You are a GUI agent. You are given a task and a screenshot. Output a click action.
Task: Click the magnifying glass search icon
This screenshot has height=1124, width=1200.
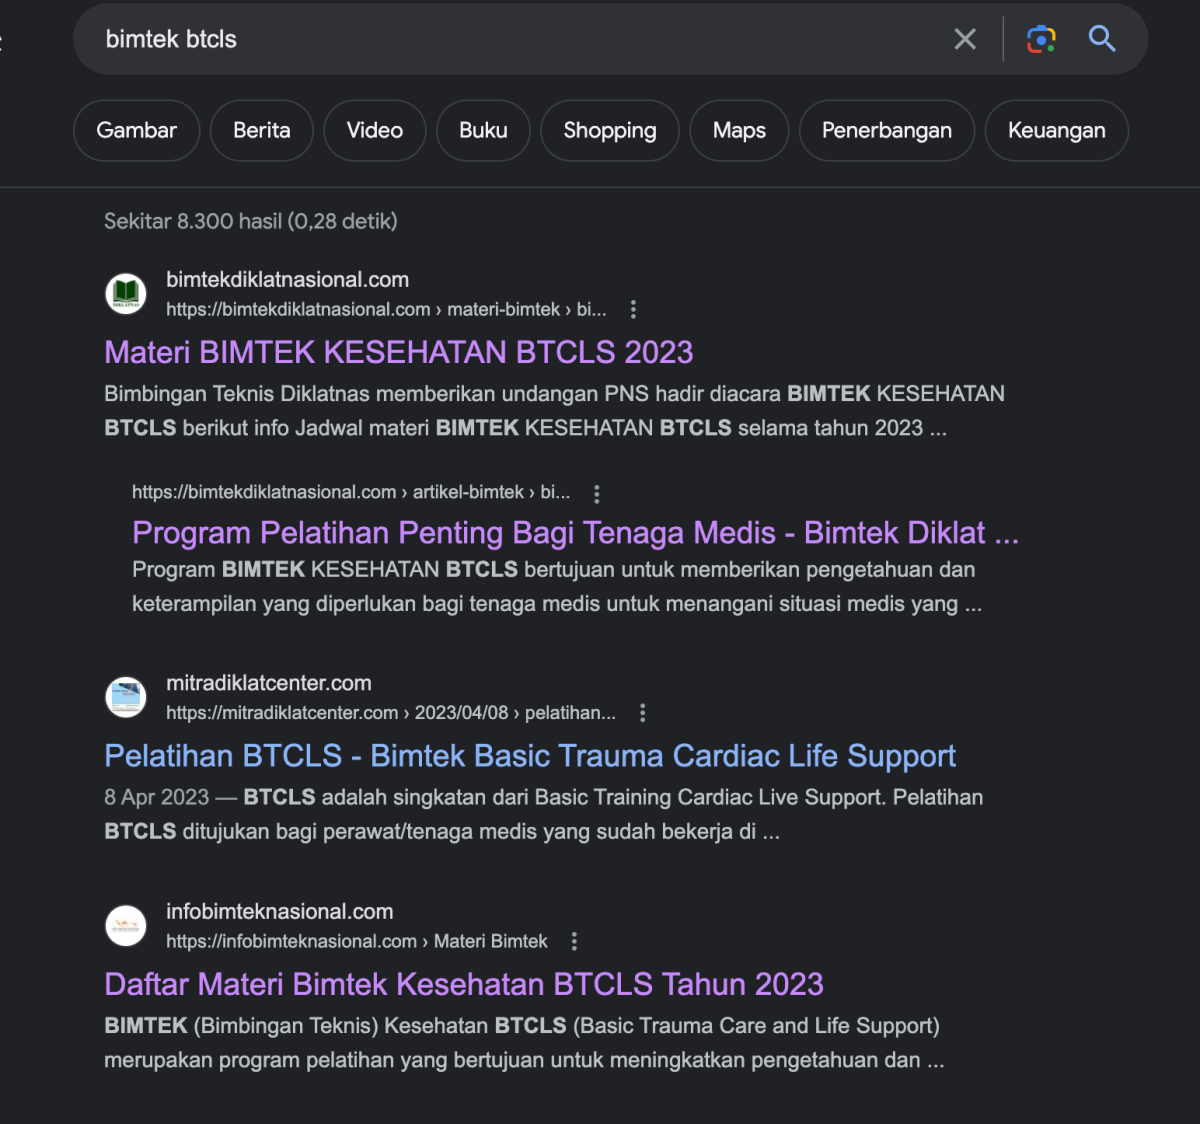[1102, 39]
